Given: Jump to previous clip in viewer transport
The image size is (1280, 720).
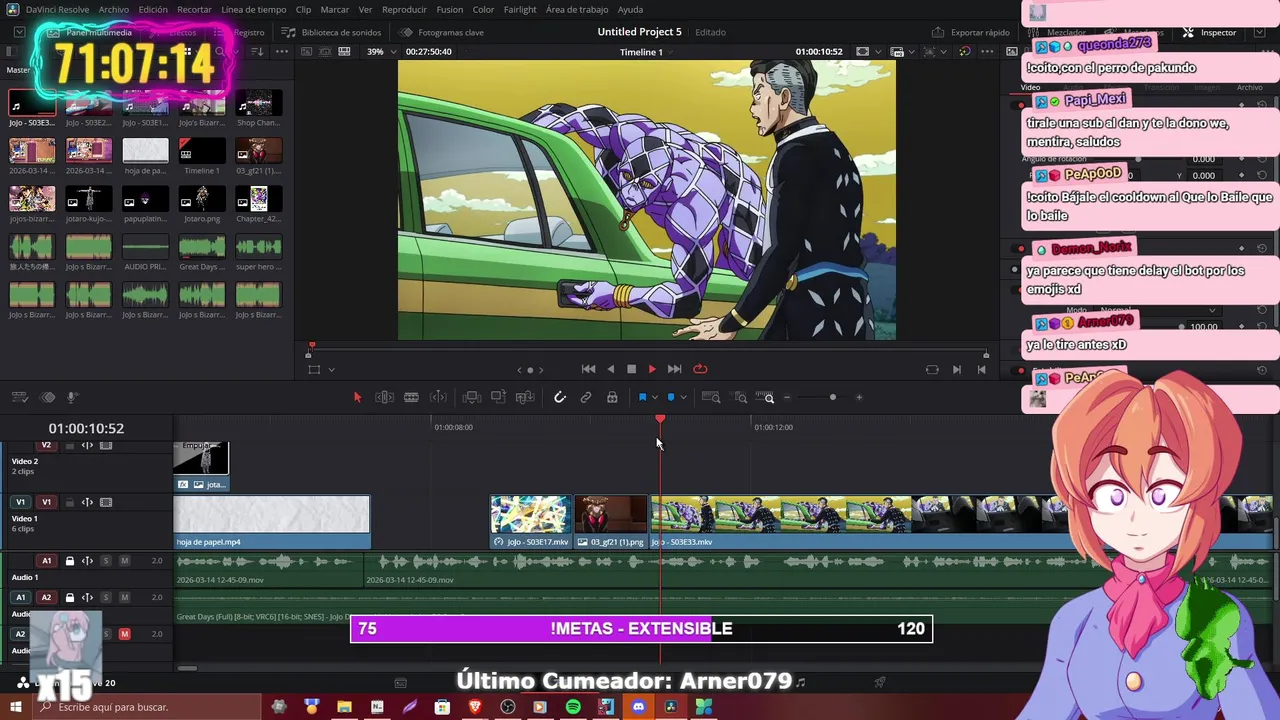Looking at the screenshot, I should pos(588,369).
